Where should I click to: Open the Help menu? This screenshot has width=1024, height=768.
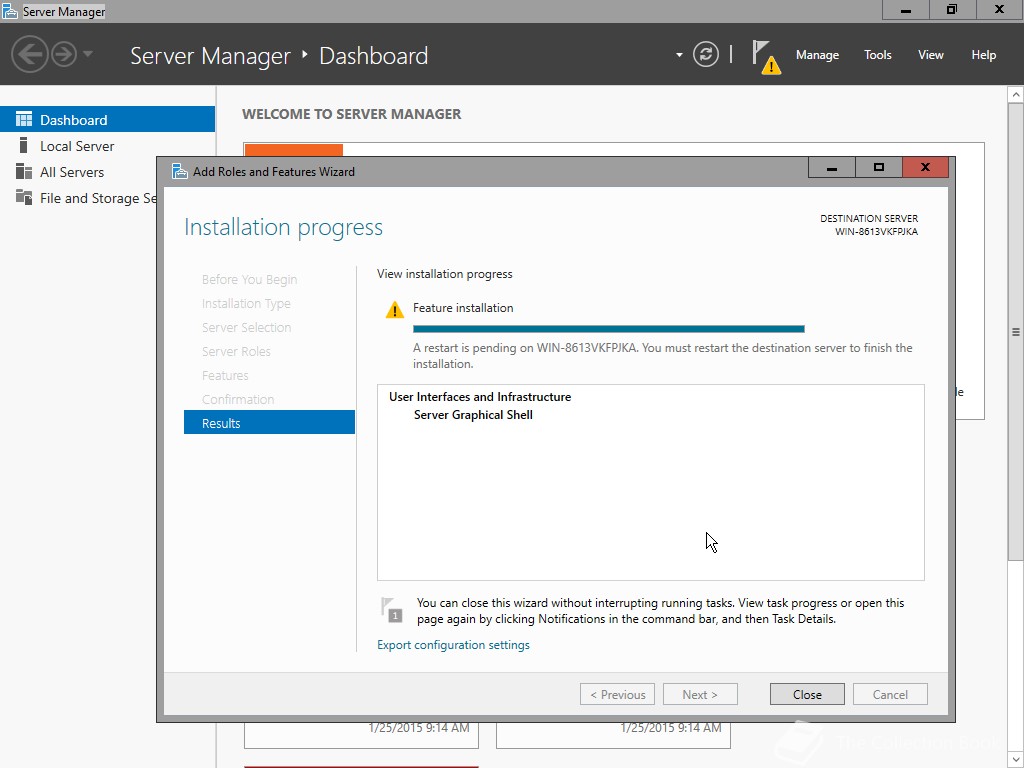click(983, 55)
